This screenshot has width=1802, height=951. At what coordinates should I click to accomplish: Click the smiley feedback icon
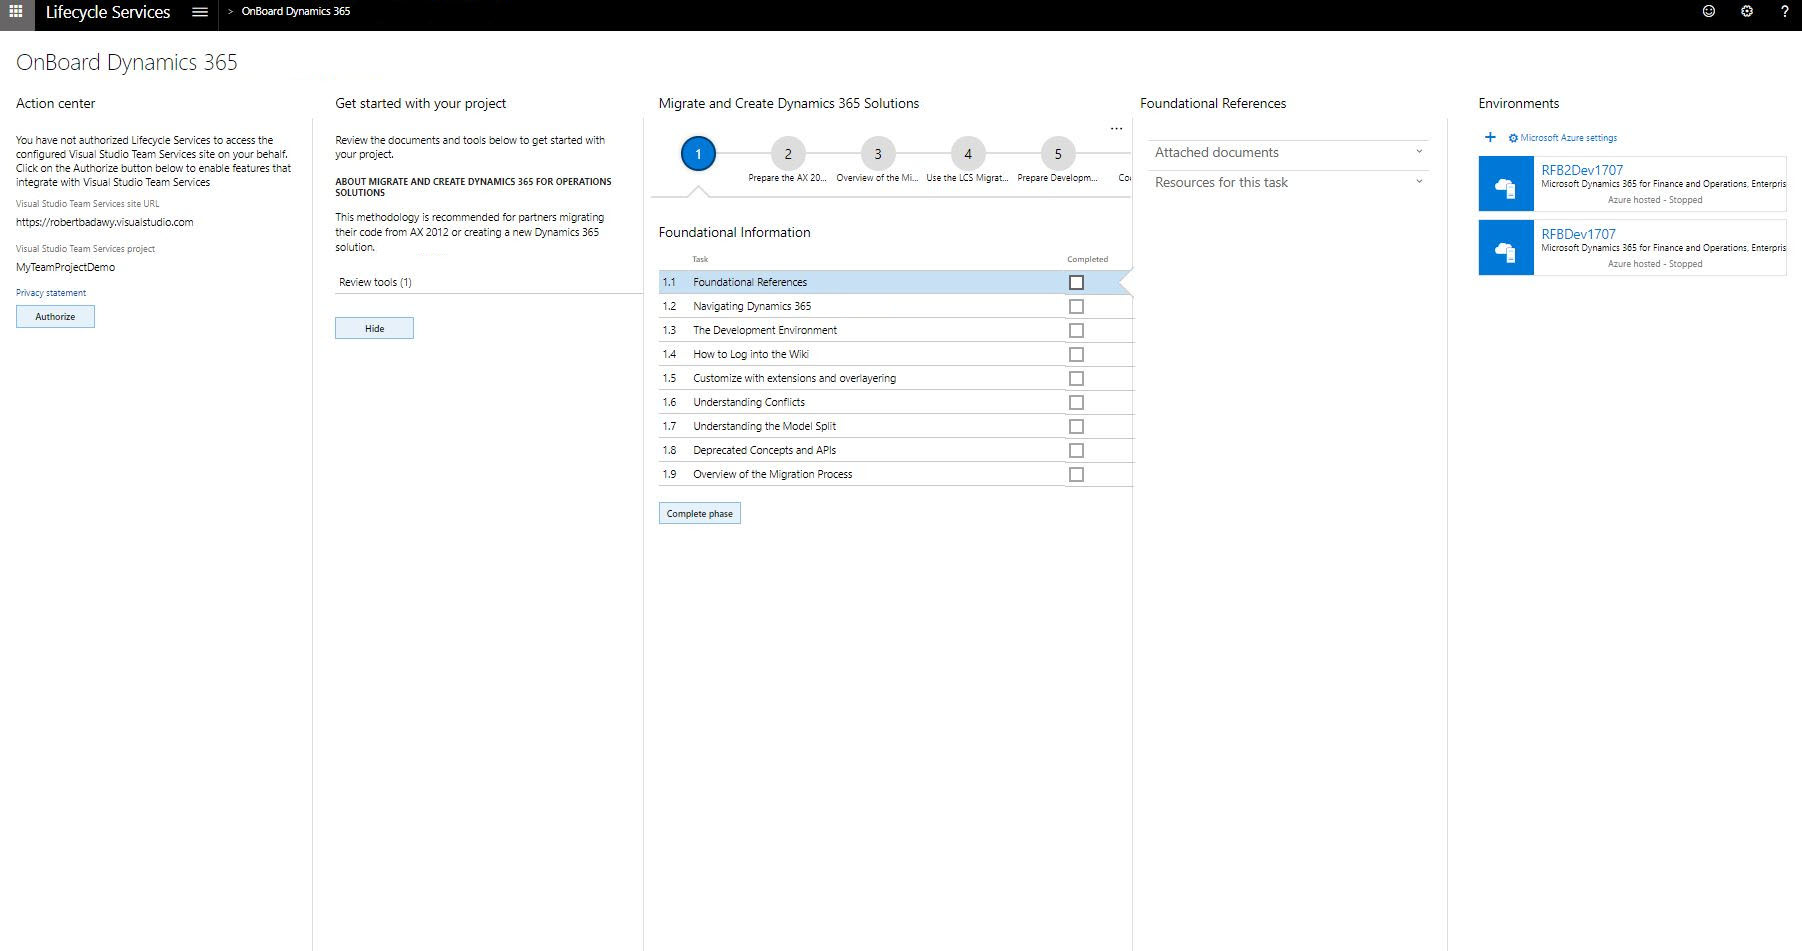pyautogui.click(x=1708, y=11)
